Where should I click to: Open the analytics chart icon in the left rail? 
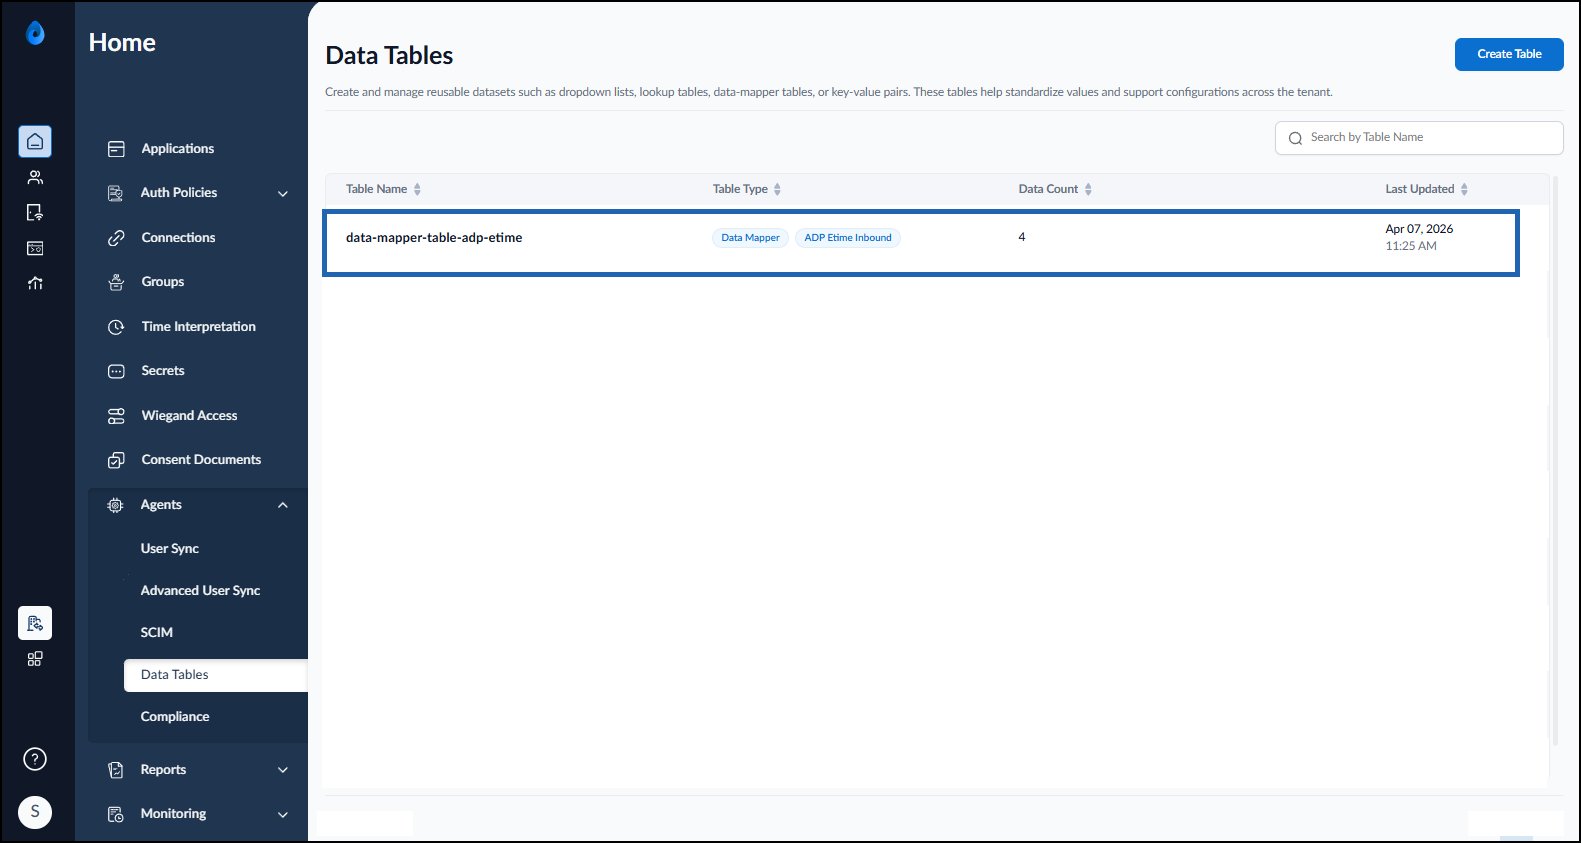click(x=35, y=283)
